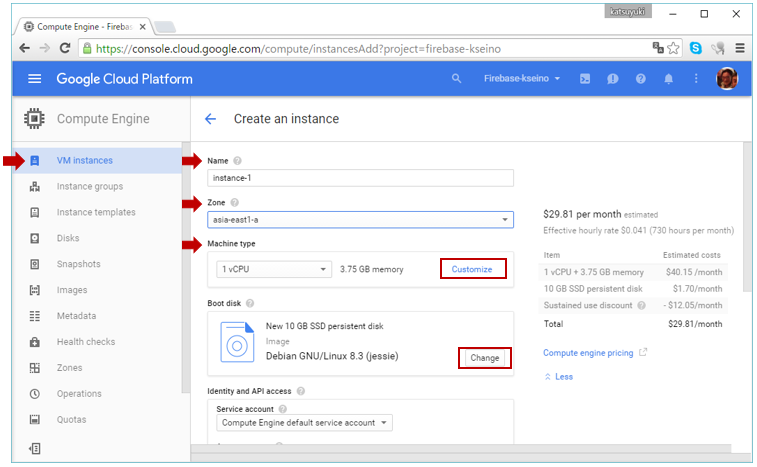Click the user account avatar

point(727,79)
